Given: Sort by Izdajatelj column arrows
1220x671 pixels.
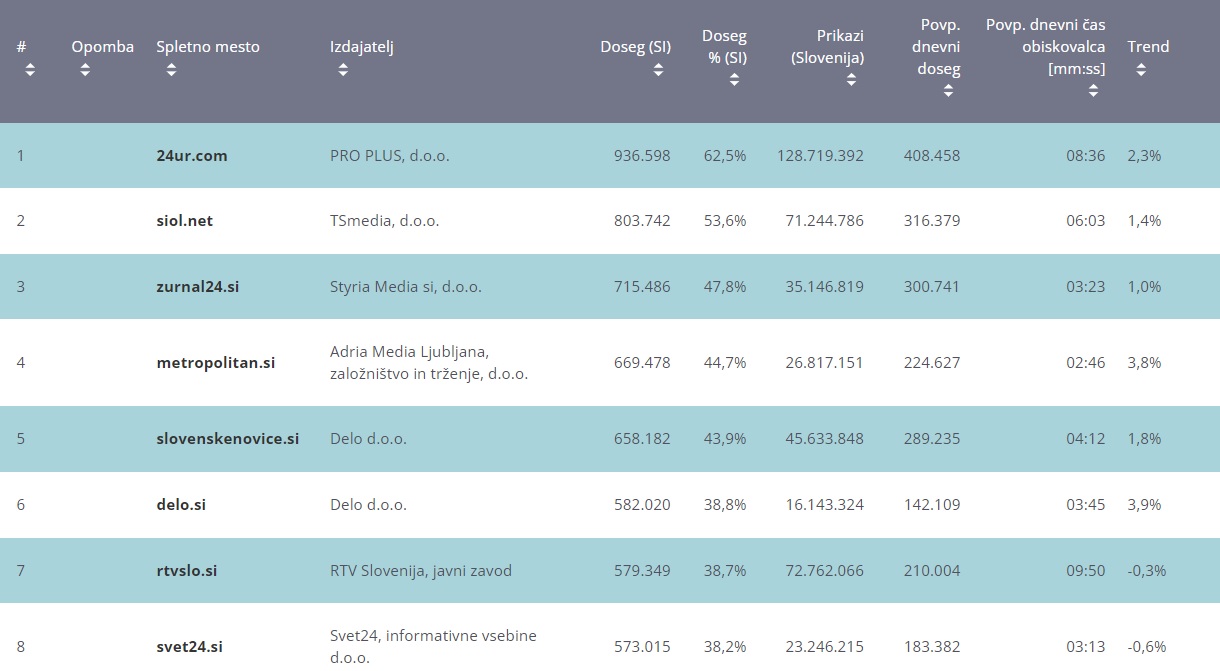Looking at the screenshot, I should pyautogui.click(x=343, y=70).
